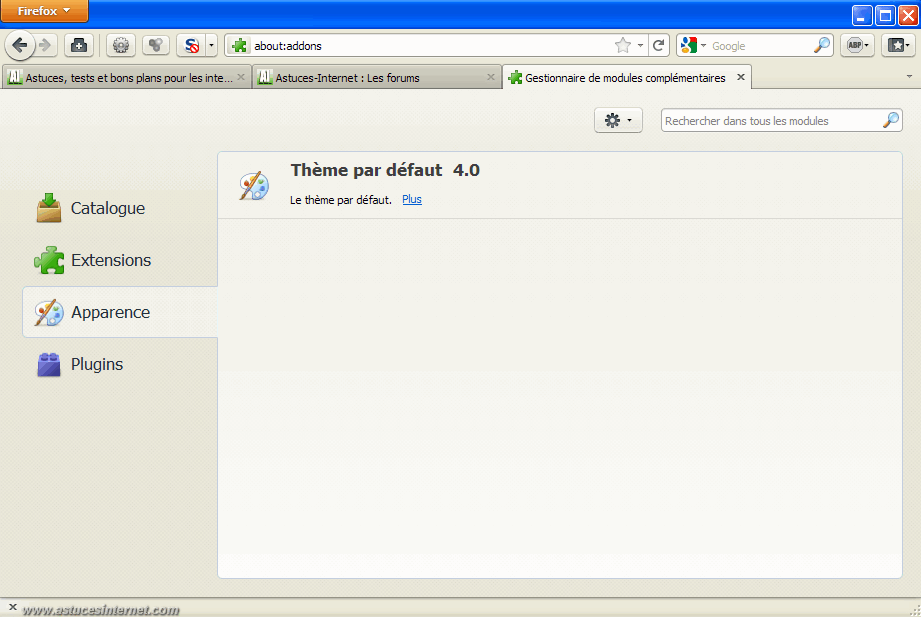Close the Gestionnaire de modules tab
921x617 pixels.
coord(741,77)
